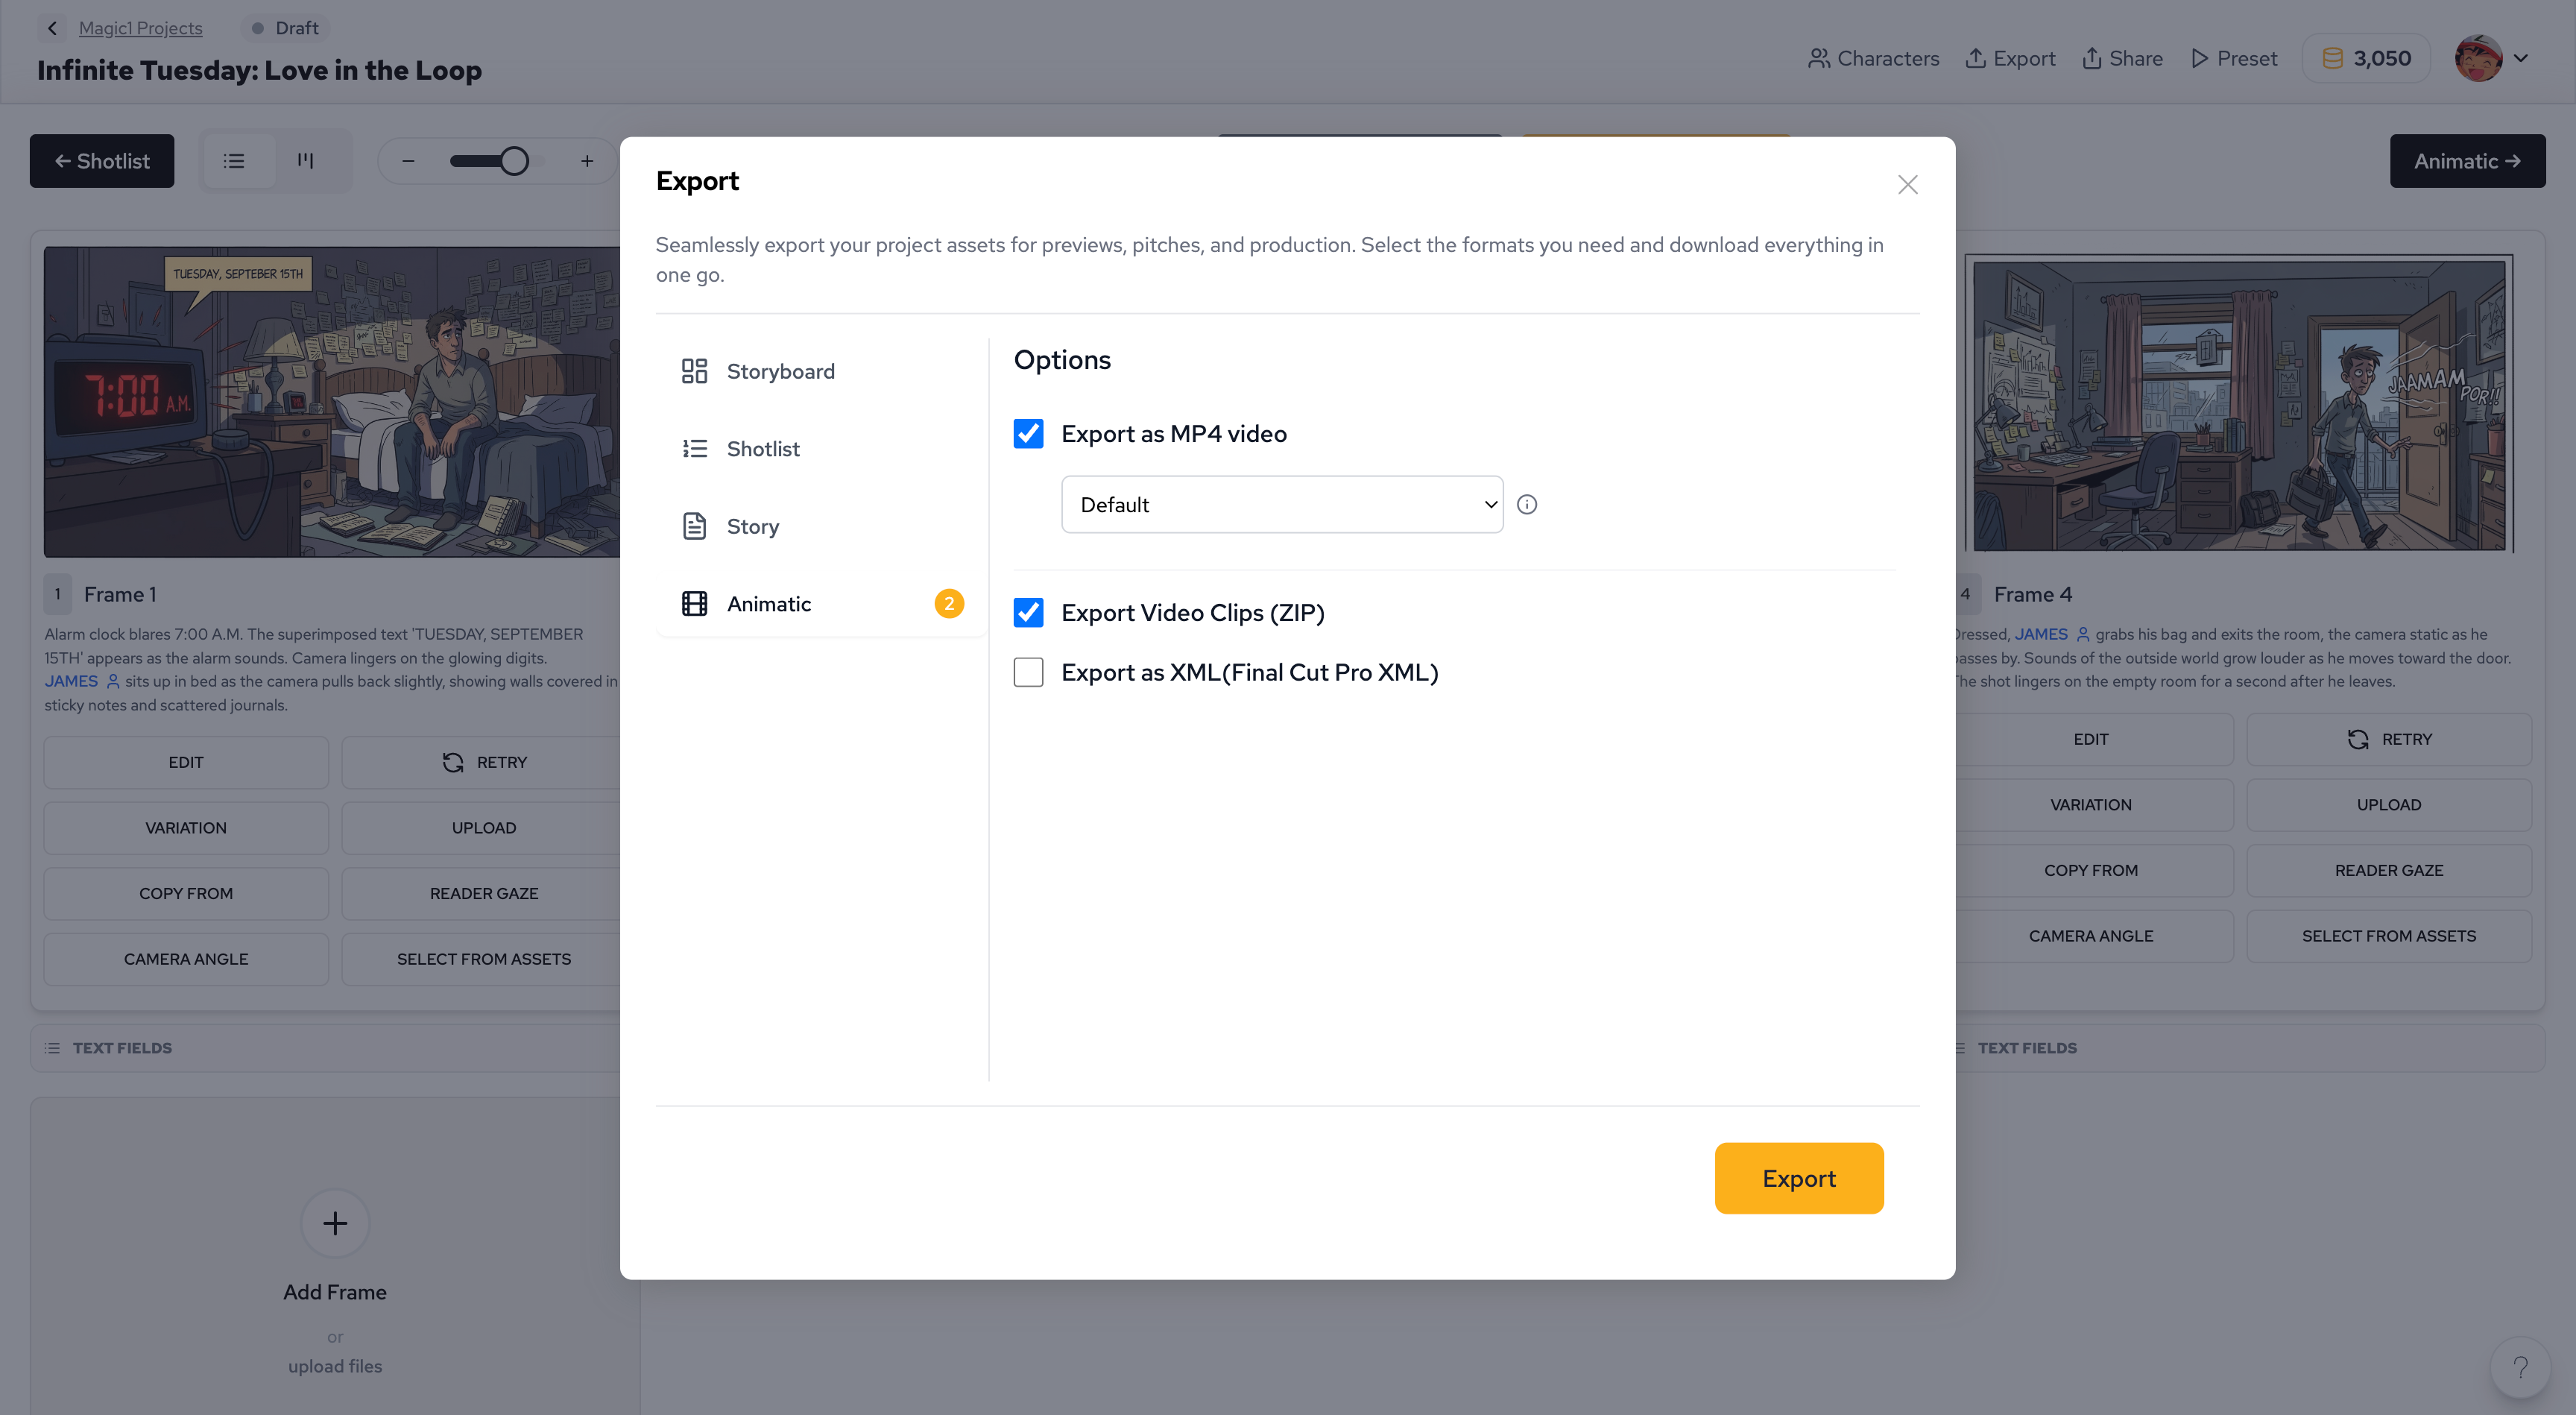Click the credits coin icon showing 3,050
Image resolution: width=2576 pixels, height=1415 pixels.
click(x=2333, y=59)
